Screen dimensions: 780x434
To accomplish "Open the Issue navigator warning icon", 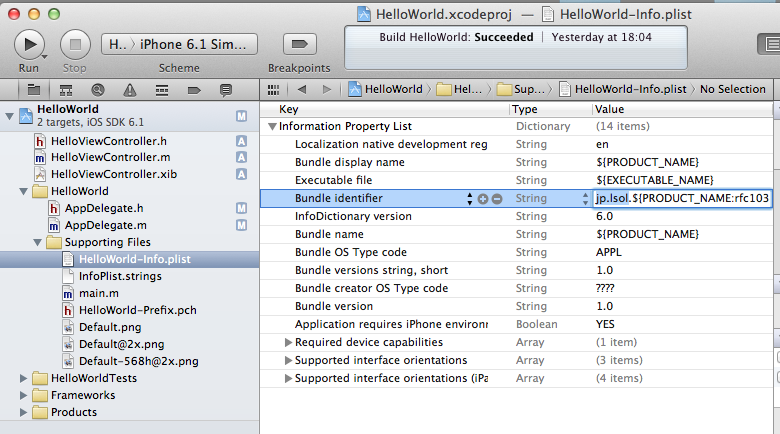I will click(130, 90).
